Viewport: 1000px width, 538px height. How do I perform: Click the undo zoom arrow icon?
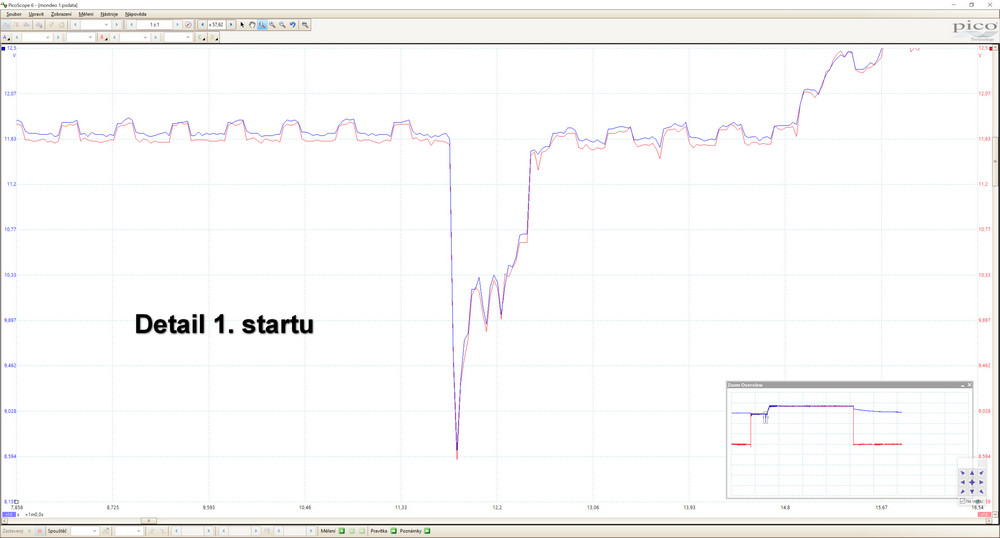click(x=293, y=24)
